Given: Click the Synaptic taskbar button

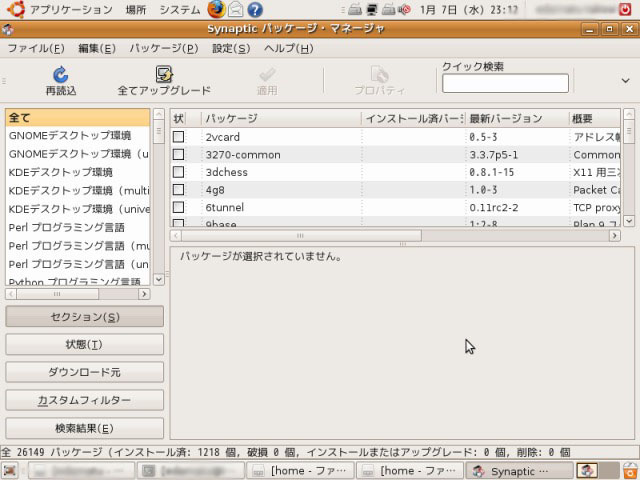Looking at the screenshot, I should point(519,471).
